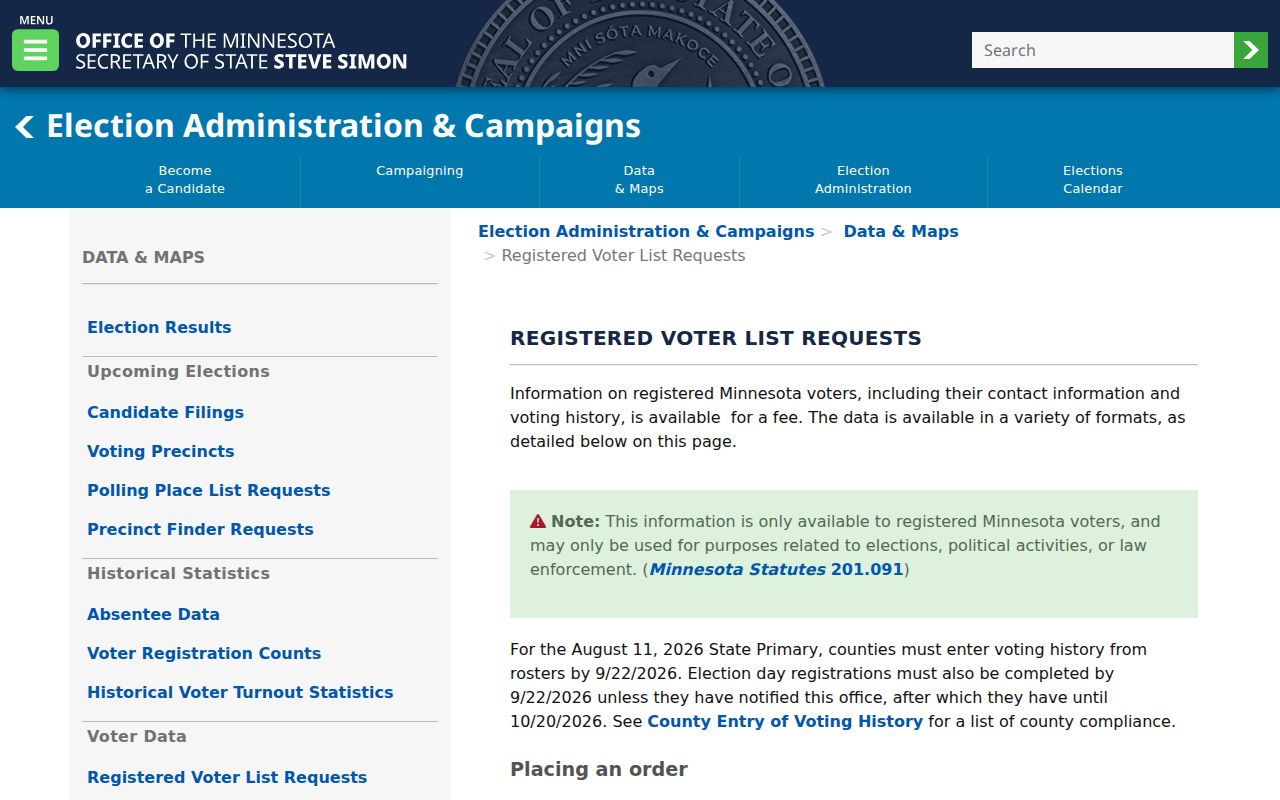Open Voter Registration Counts link
This screenshot has height=800, width=1280.
204,653
